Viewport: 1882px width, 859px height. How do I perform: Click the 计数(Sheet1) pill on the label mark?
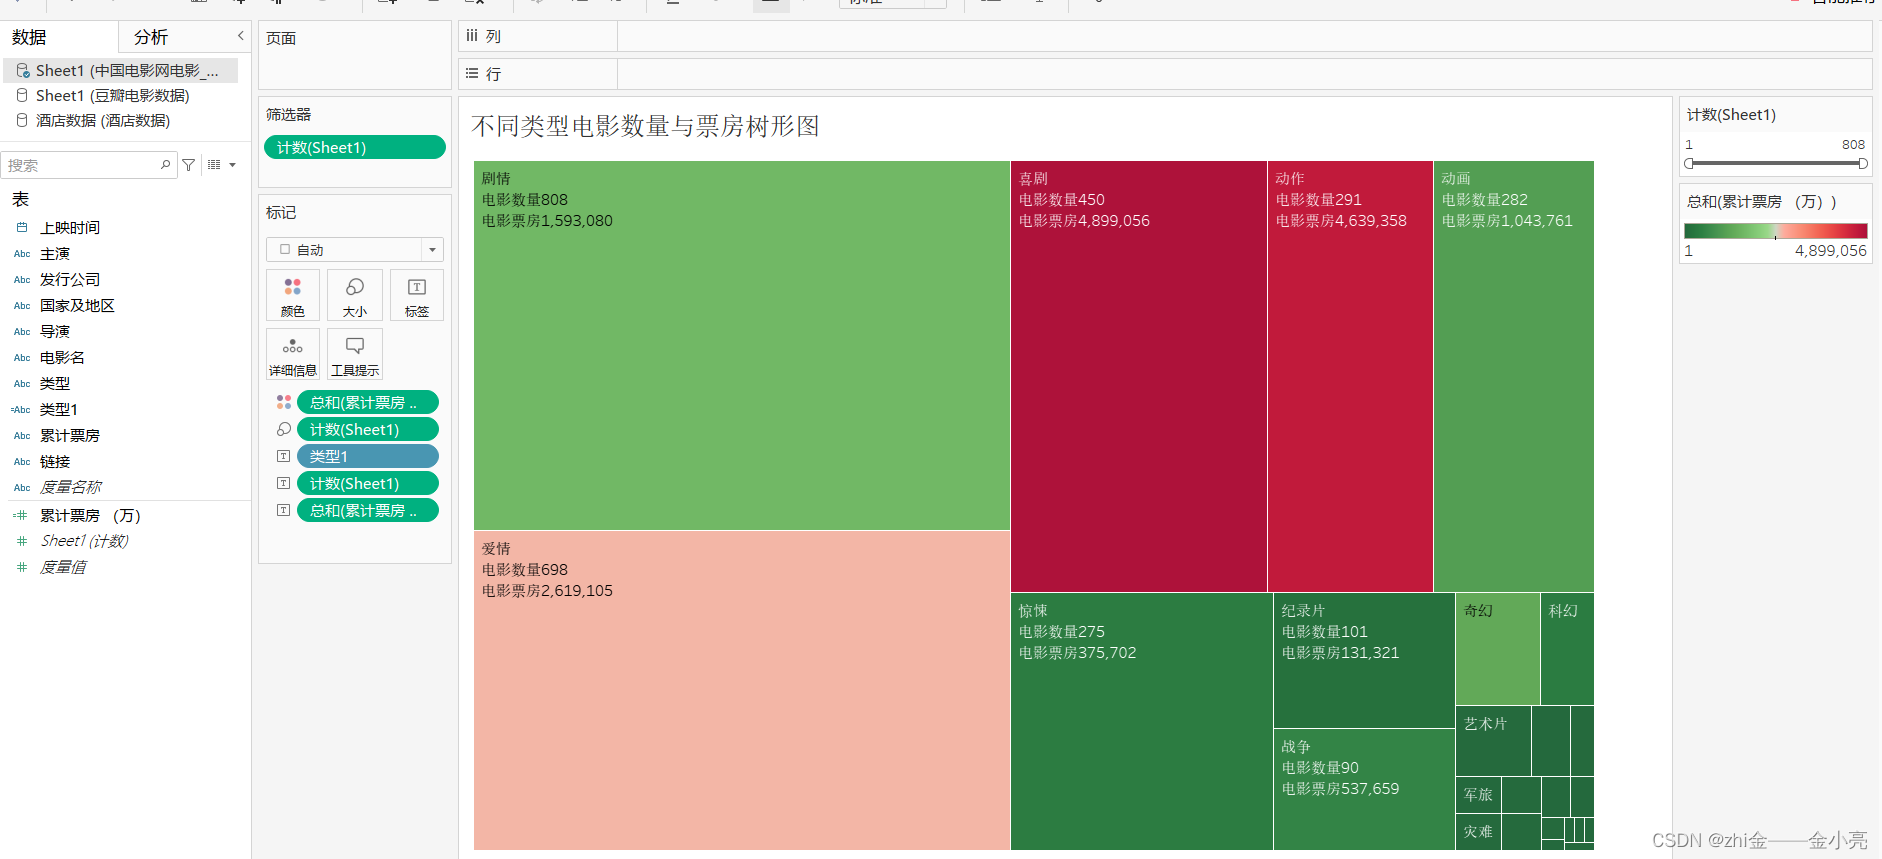click(x=368, y=483)
